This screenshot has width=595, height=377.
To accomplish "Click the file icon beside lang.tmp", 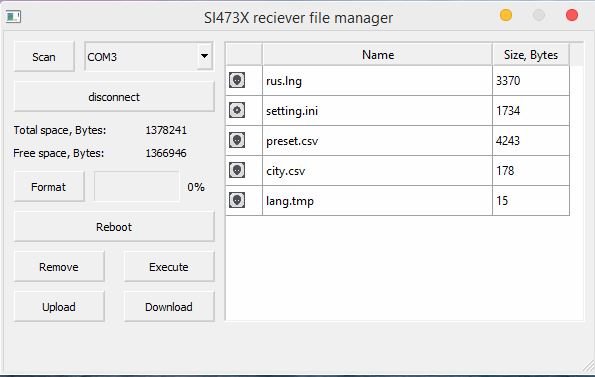I will [237, 200].
